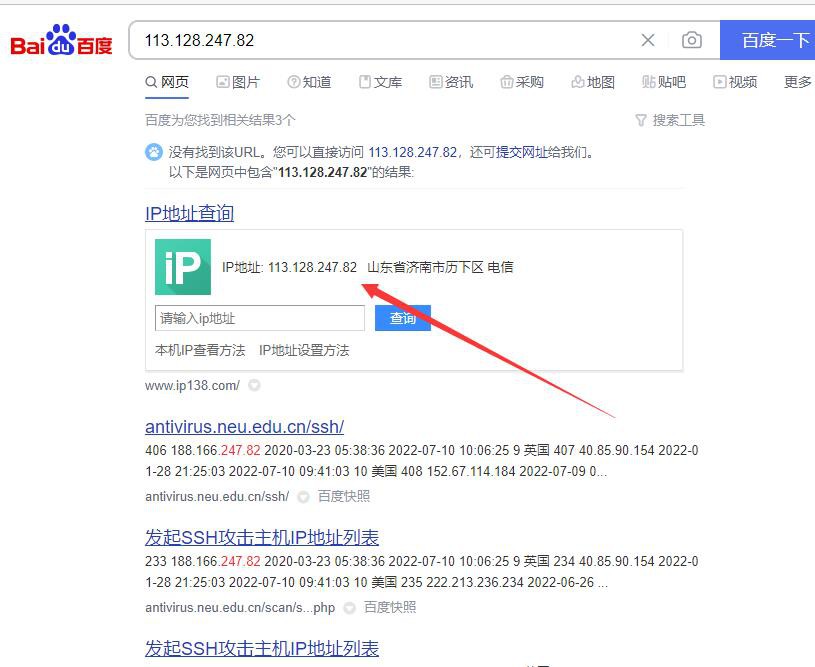Image resolution: width=815 pixels, height=667 pixels.
Task: Go to the 采购 tab
Action: 521,82
